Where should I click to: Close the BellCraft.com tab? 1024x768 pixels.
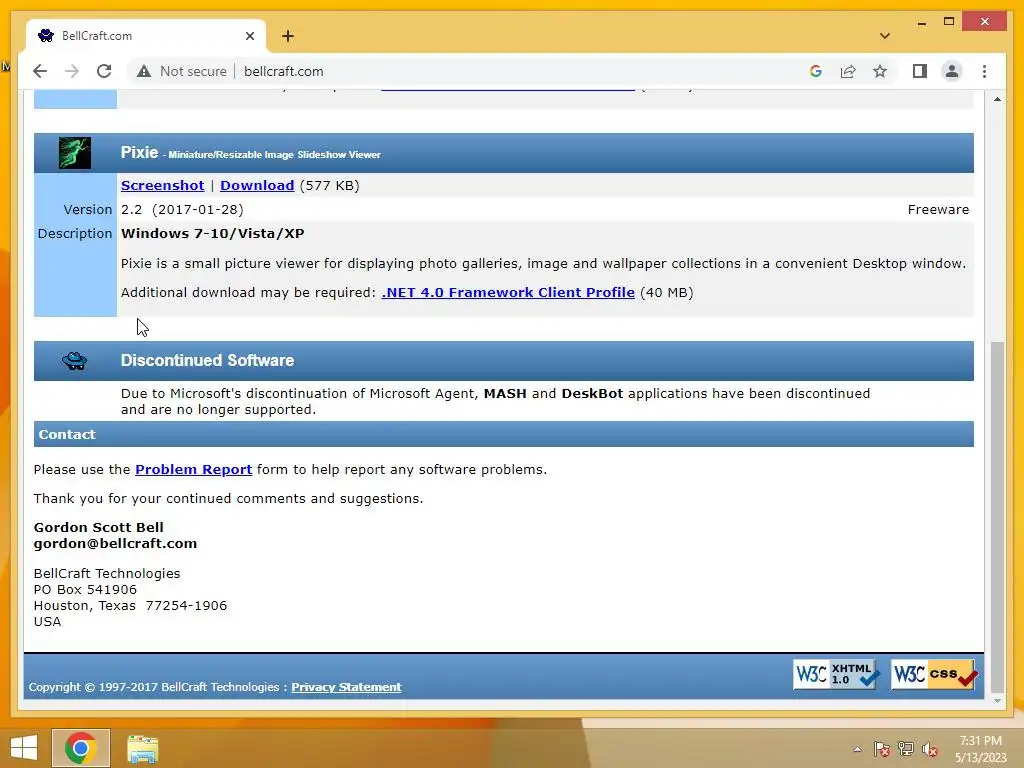coord(249,36)
